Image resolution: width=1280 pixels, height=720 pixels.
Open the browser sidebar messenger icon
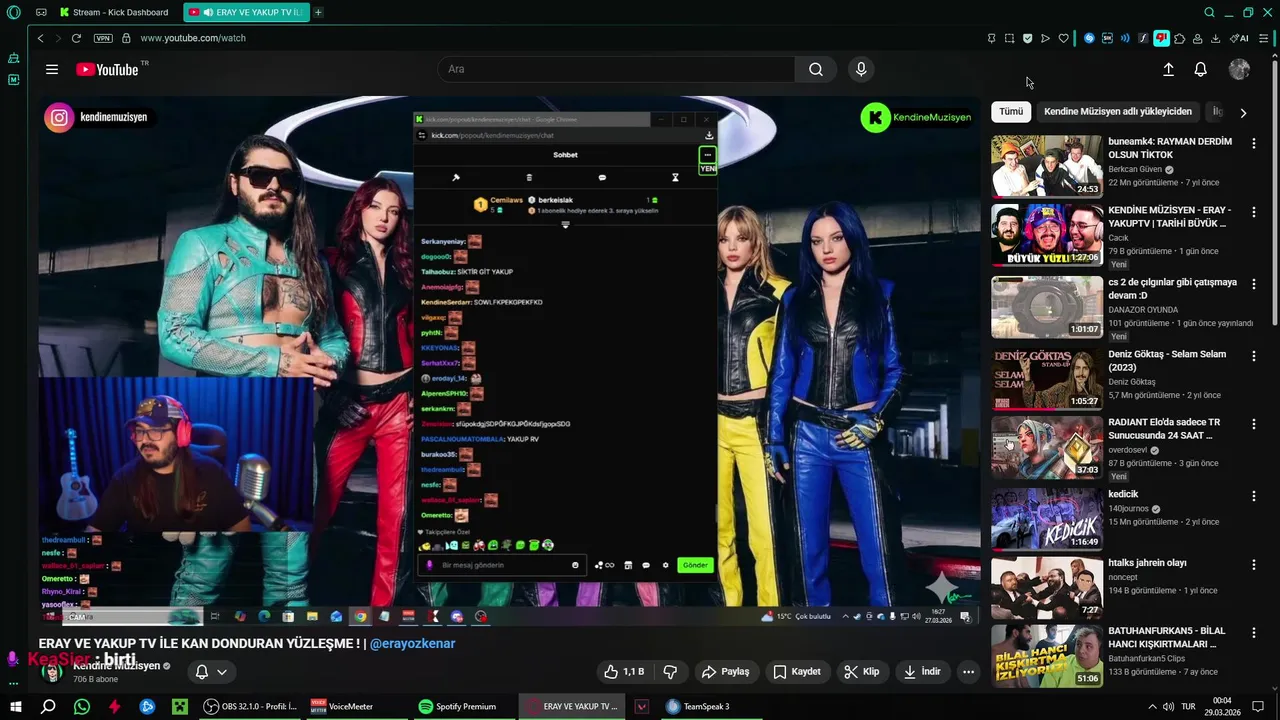pyautogui.click(x=13, y=80)
